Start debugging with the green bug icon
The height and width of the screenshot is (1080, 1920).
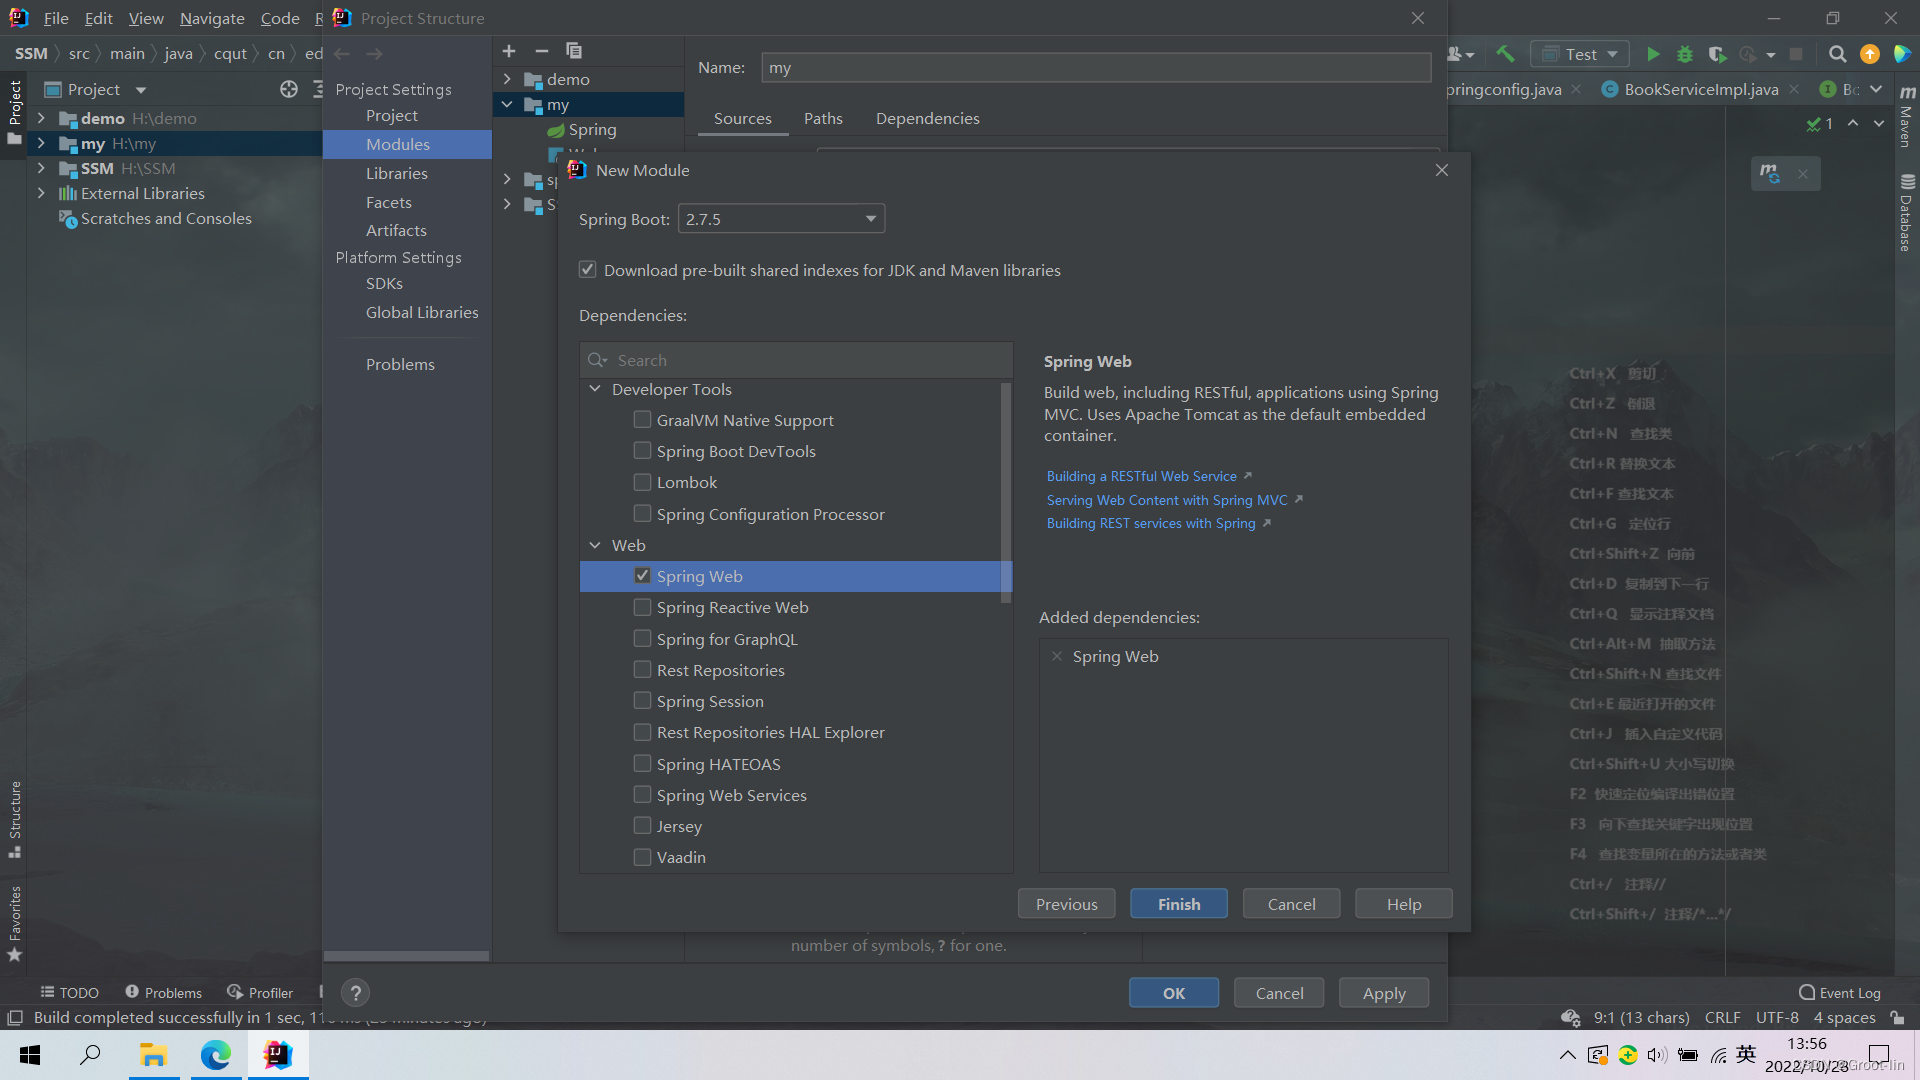1685,54
